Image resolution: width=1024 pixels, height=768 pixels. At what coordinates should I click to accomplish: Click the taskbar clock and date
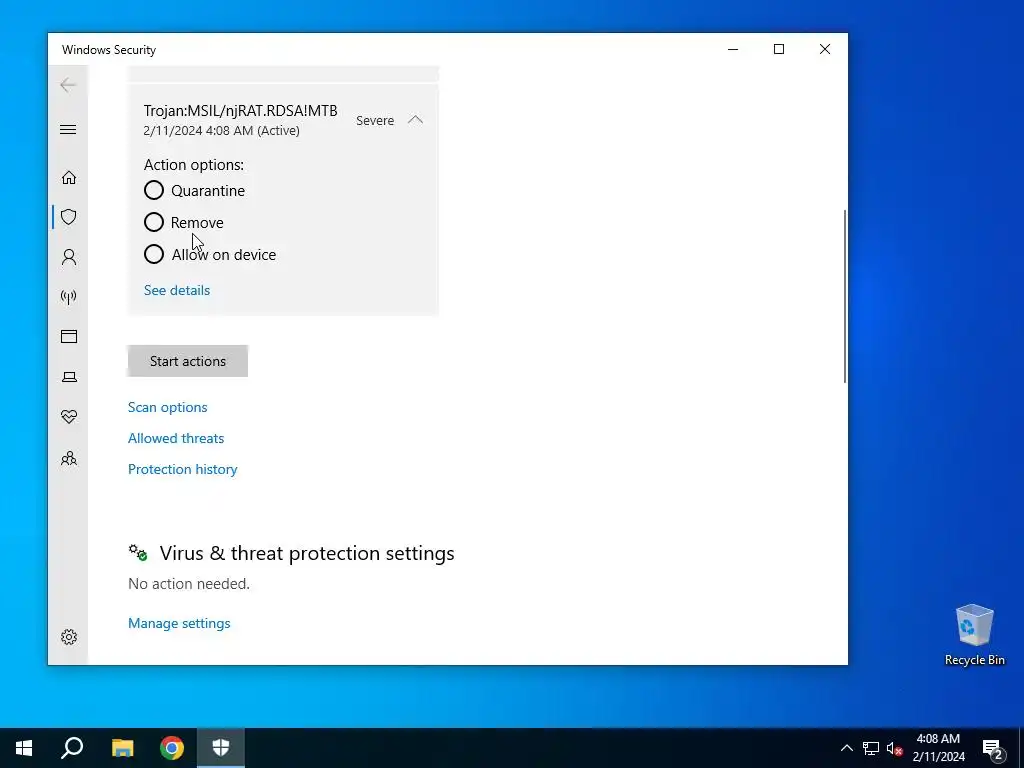(x=938, y=748)
